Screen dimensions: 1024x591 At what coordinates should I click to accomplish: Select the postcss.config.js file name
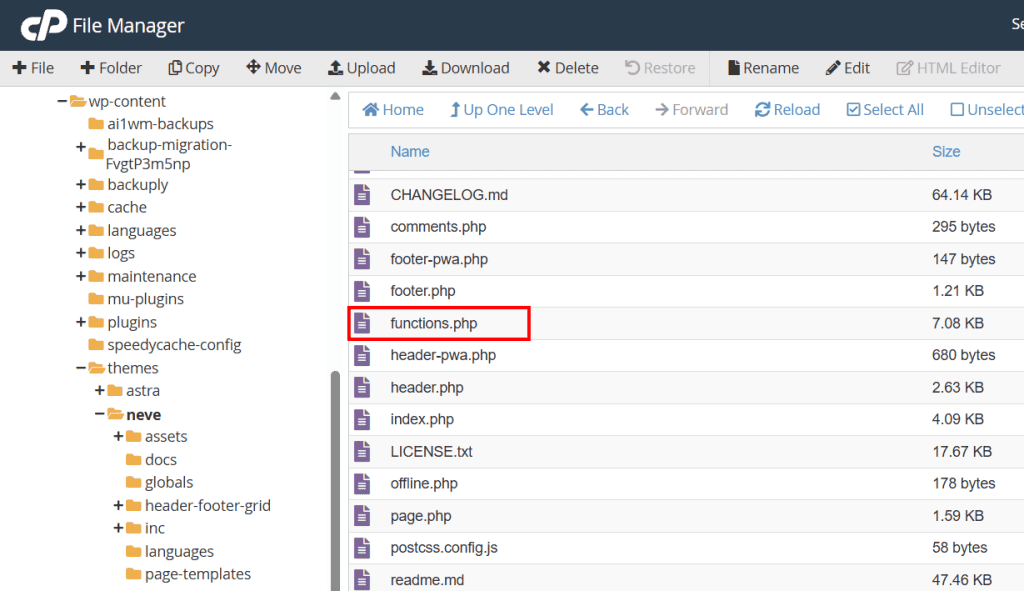[x=444, y=548]
